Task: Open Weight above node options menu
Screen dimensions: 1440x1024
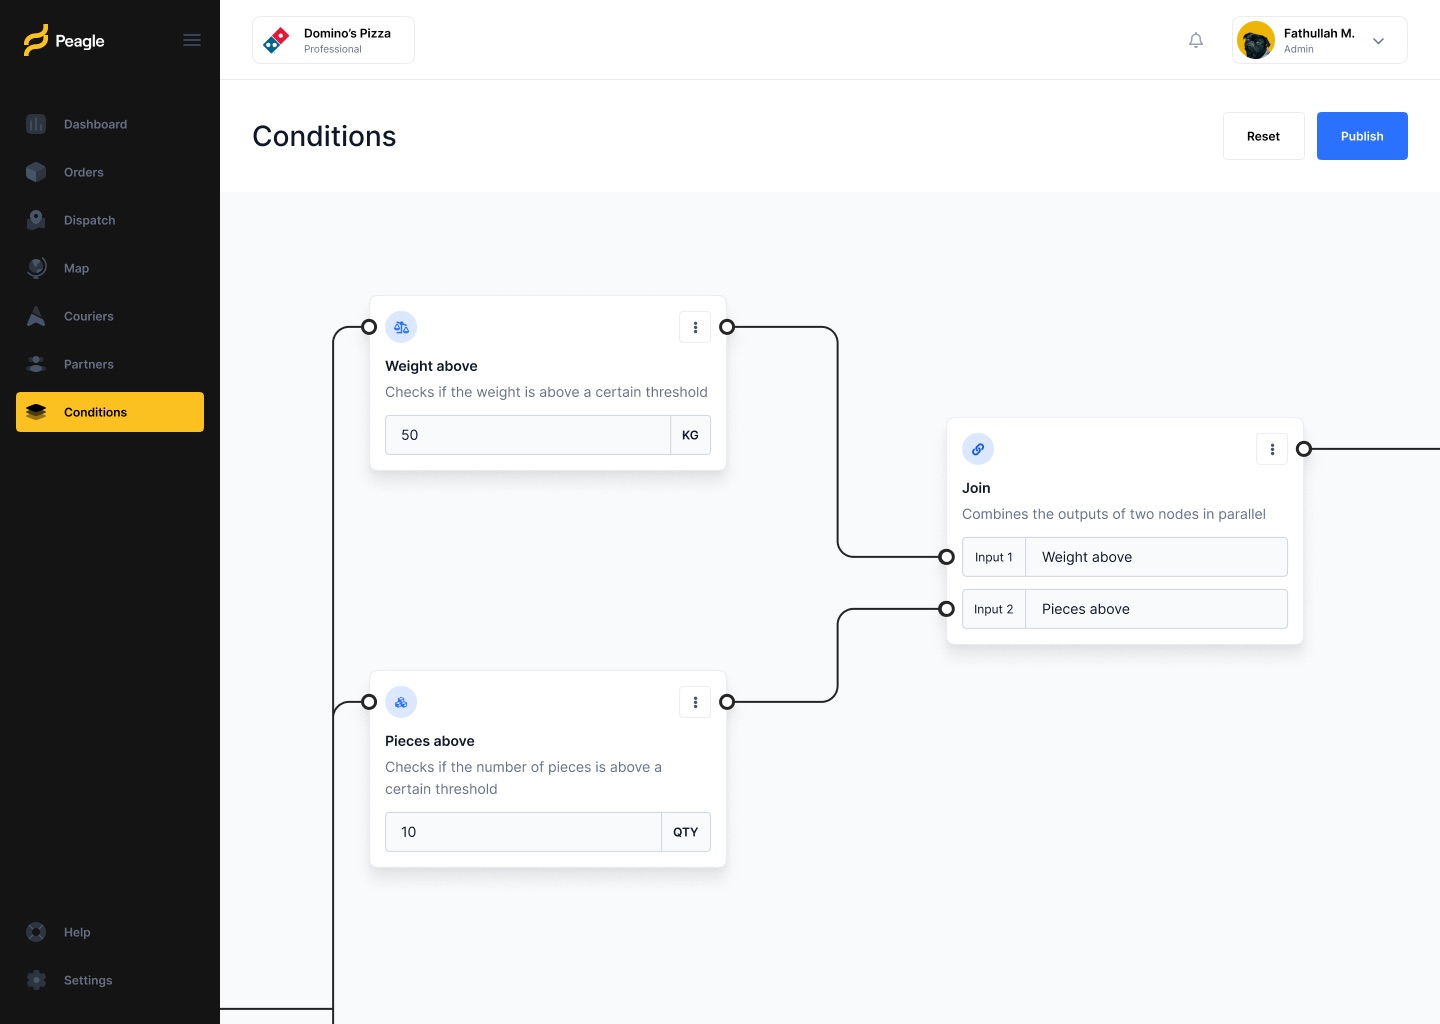Action: (x=695, y=327)
